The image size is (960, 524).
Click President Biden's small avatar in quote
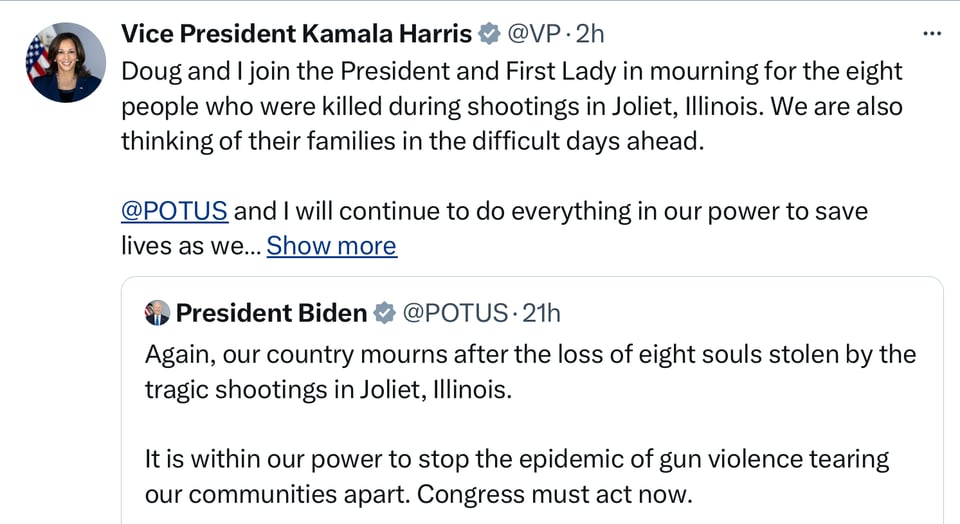(157, 313)
